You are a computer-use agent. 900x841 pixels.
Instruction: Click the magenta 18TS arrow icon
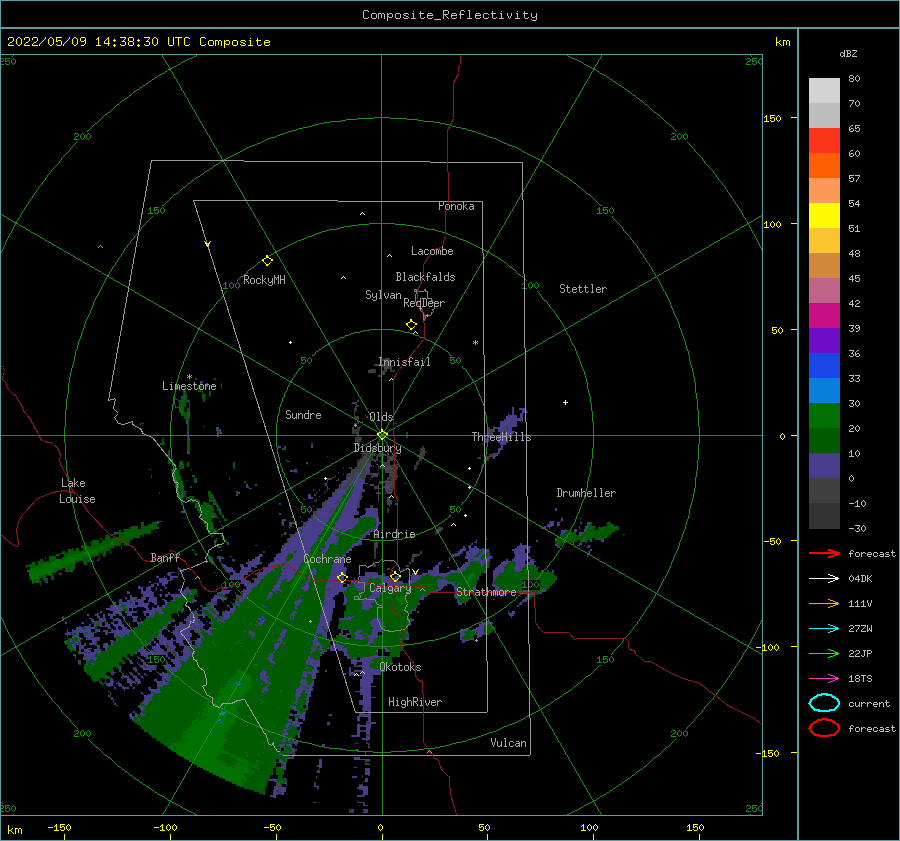point(824,679)
